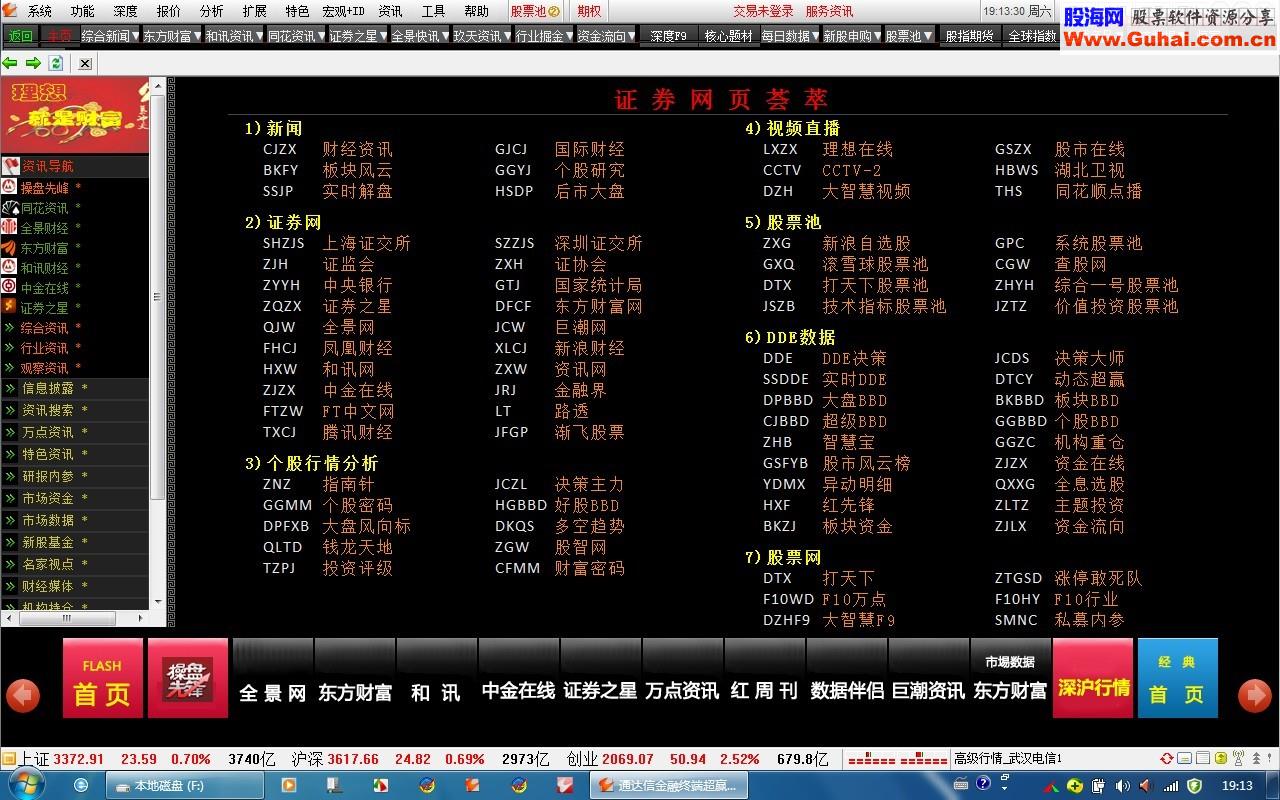Expand the 东方财富 toolbar dropdown

(196, 36)
